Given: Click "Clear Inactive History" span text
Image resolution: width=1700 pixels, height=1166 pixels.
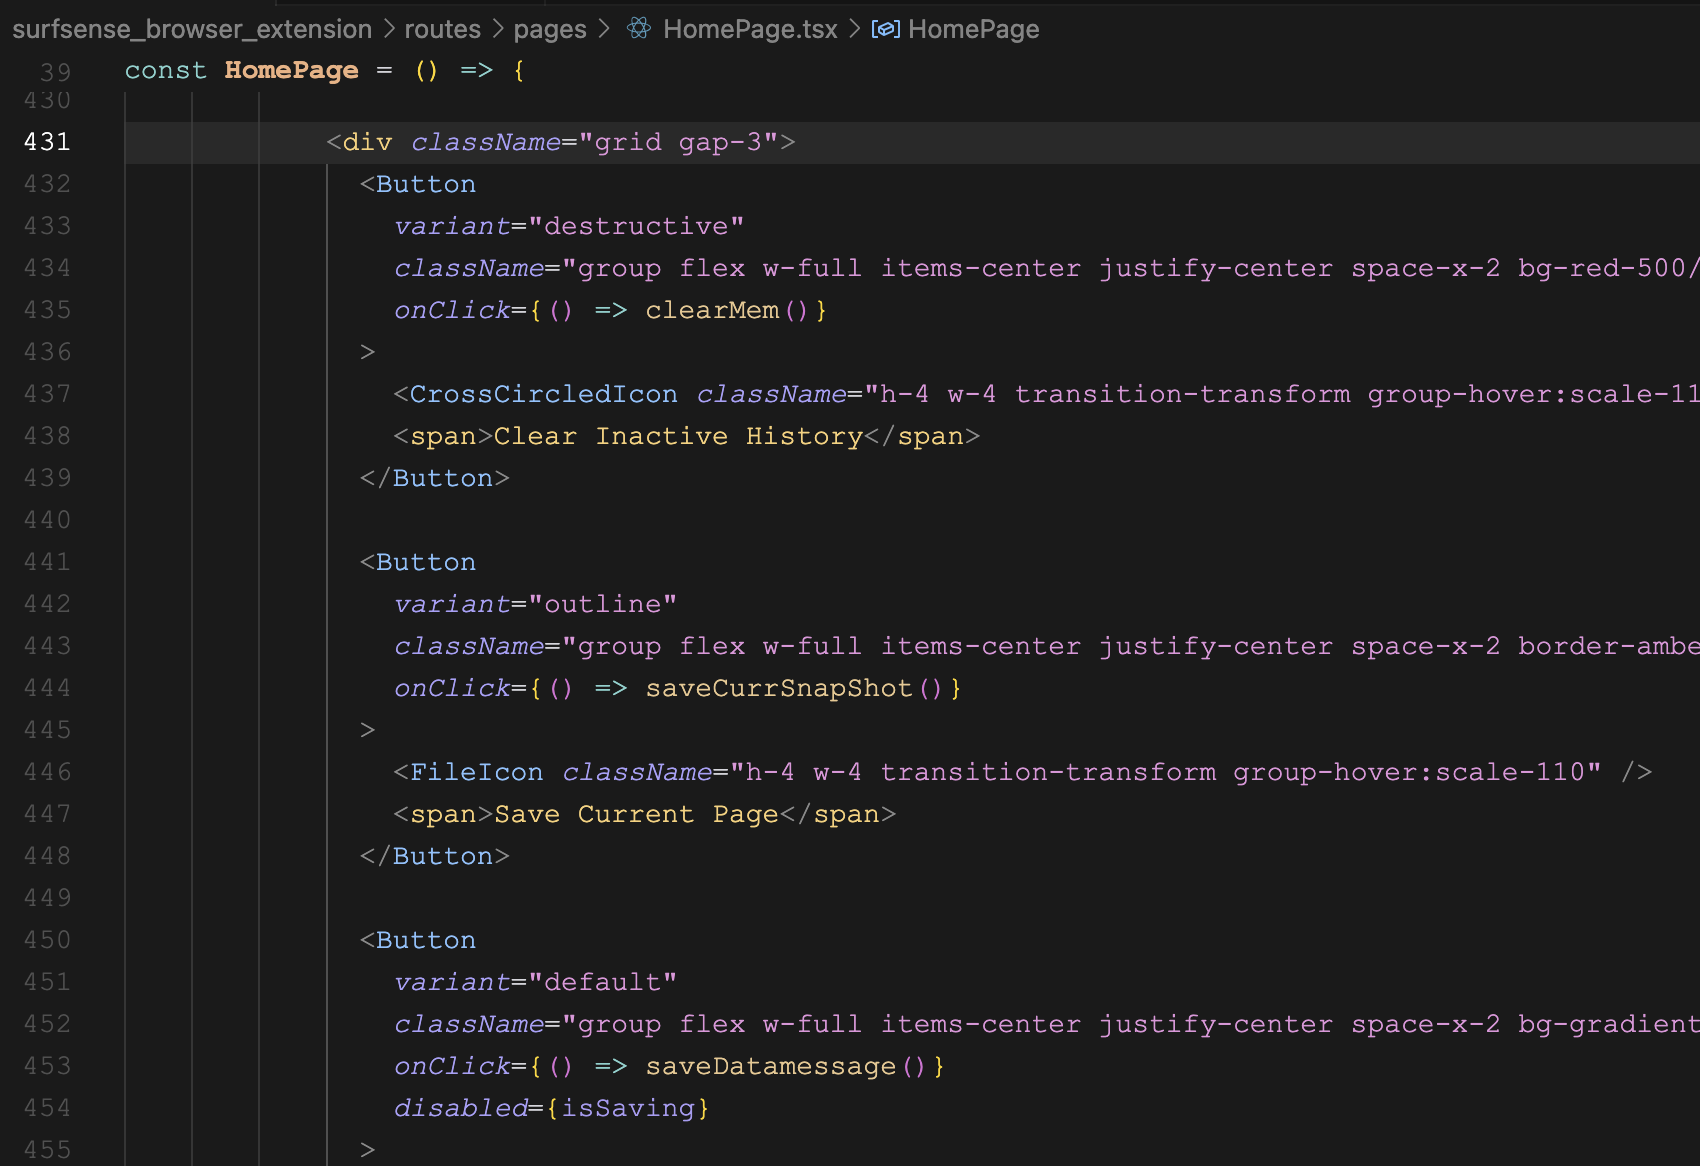Looking at the screenshot, I should [x=678, y=436].
